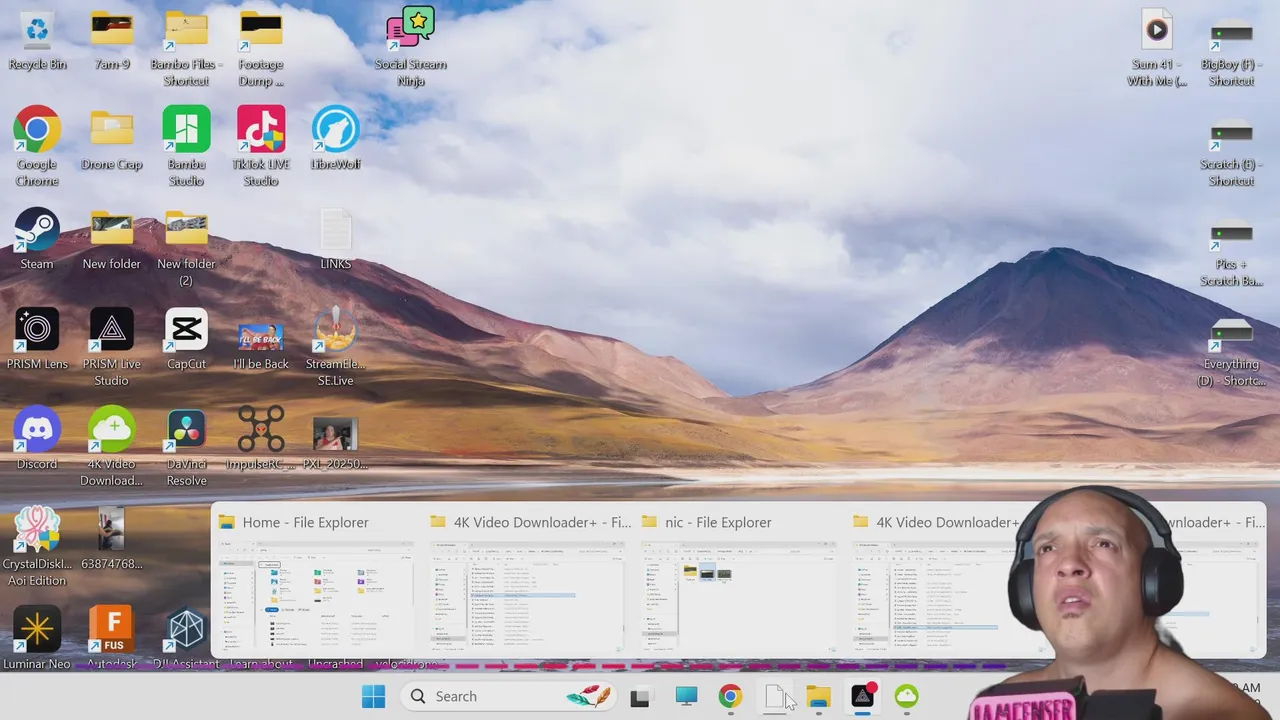The height and width of the screenshot is (720, 1280).
Task: Open Task View from the taskbar
Action: [x=640, y=697]
